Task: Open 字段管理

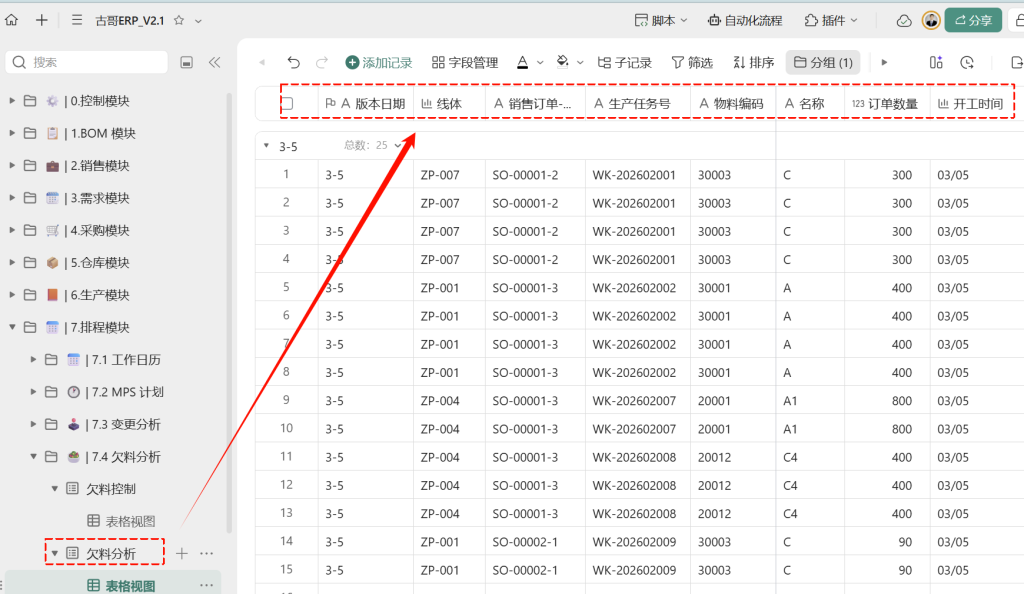Action: [465, 63]
